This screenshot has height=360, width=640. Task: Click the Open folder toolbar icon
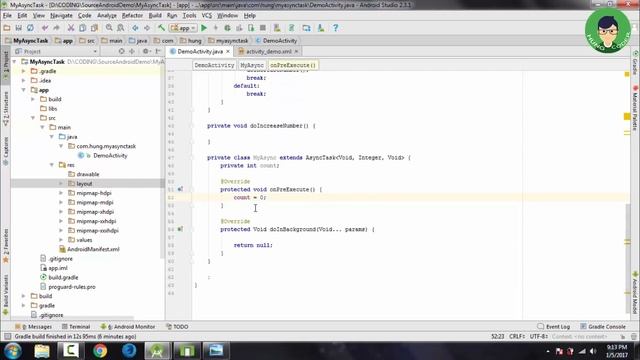[x=7, y=28]
